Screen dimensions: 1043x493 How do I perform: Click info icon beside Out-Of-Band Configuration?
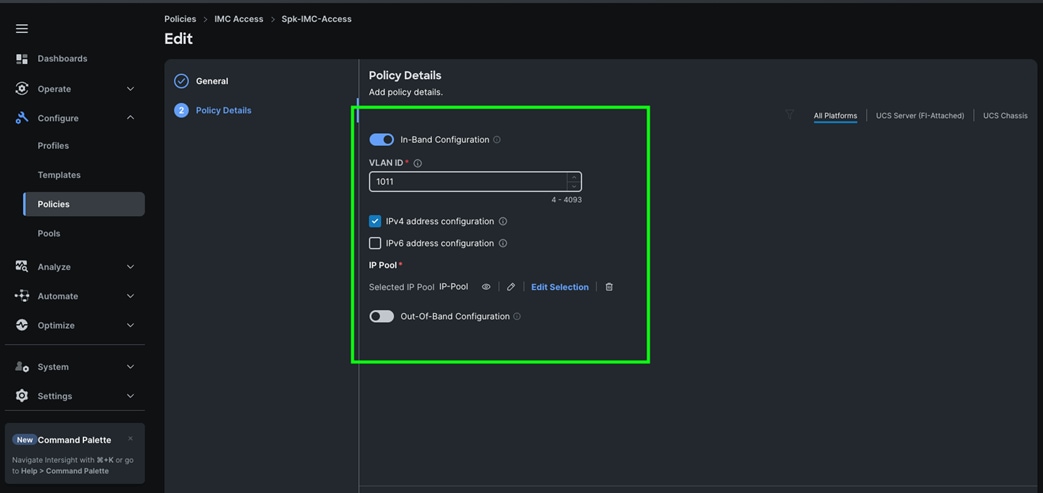[517, 317]
